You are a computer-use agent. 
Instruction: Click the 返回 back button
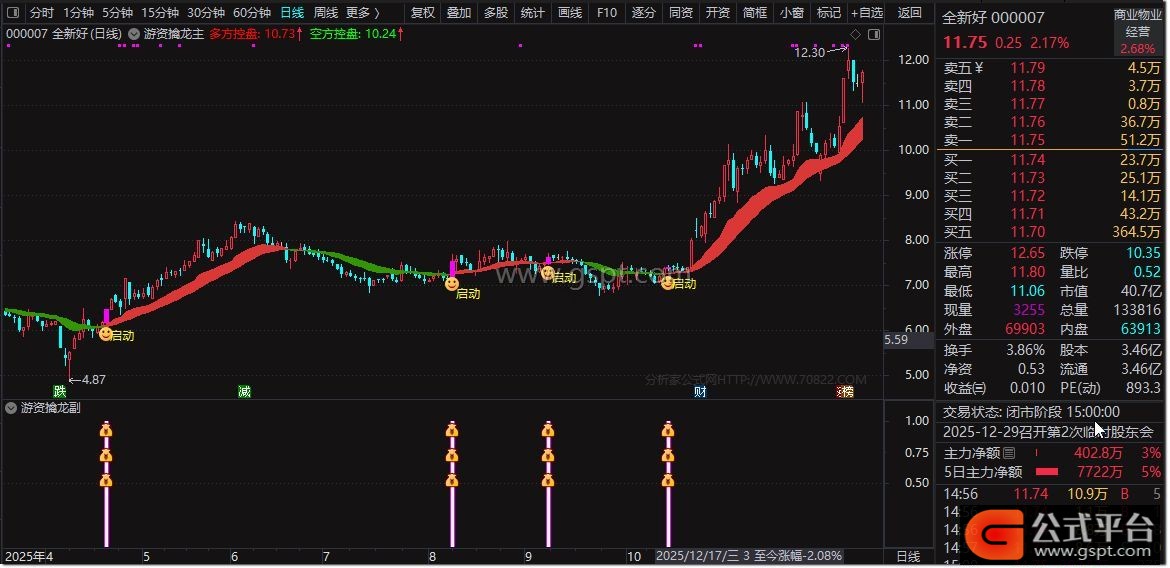tap(910, 13)
